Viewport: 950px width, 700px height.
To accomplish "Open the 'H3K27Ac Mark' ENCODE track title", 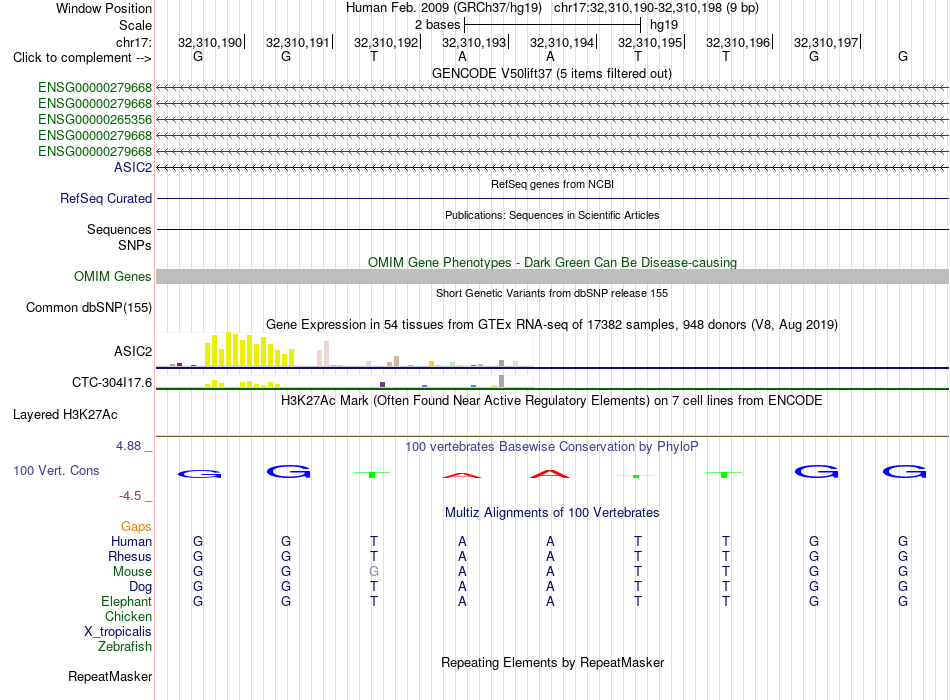I will [x=552, y=401].
